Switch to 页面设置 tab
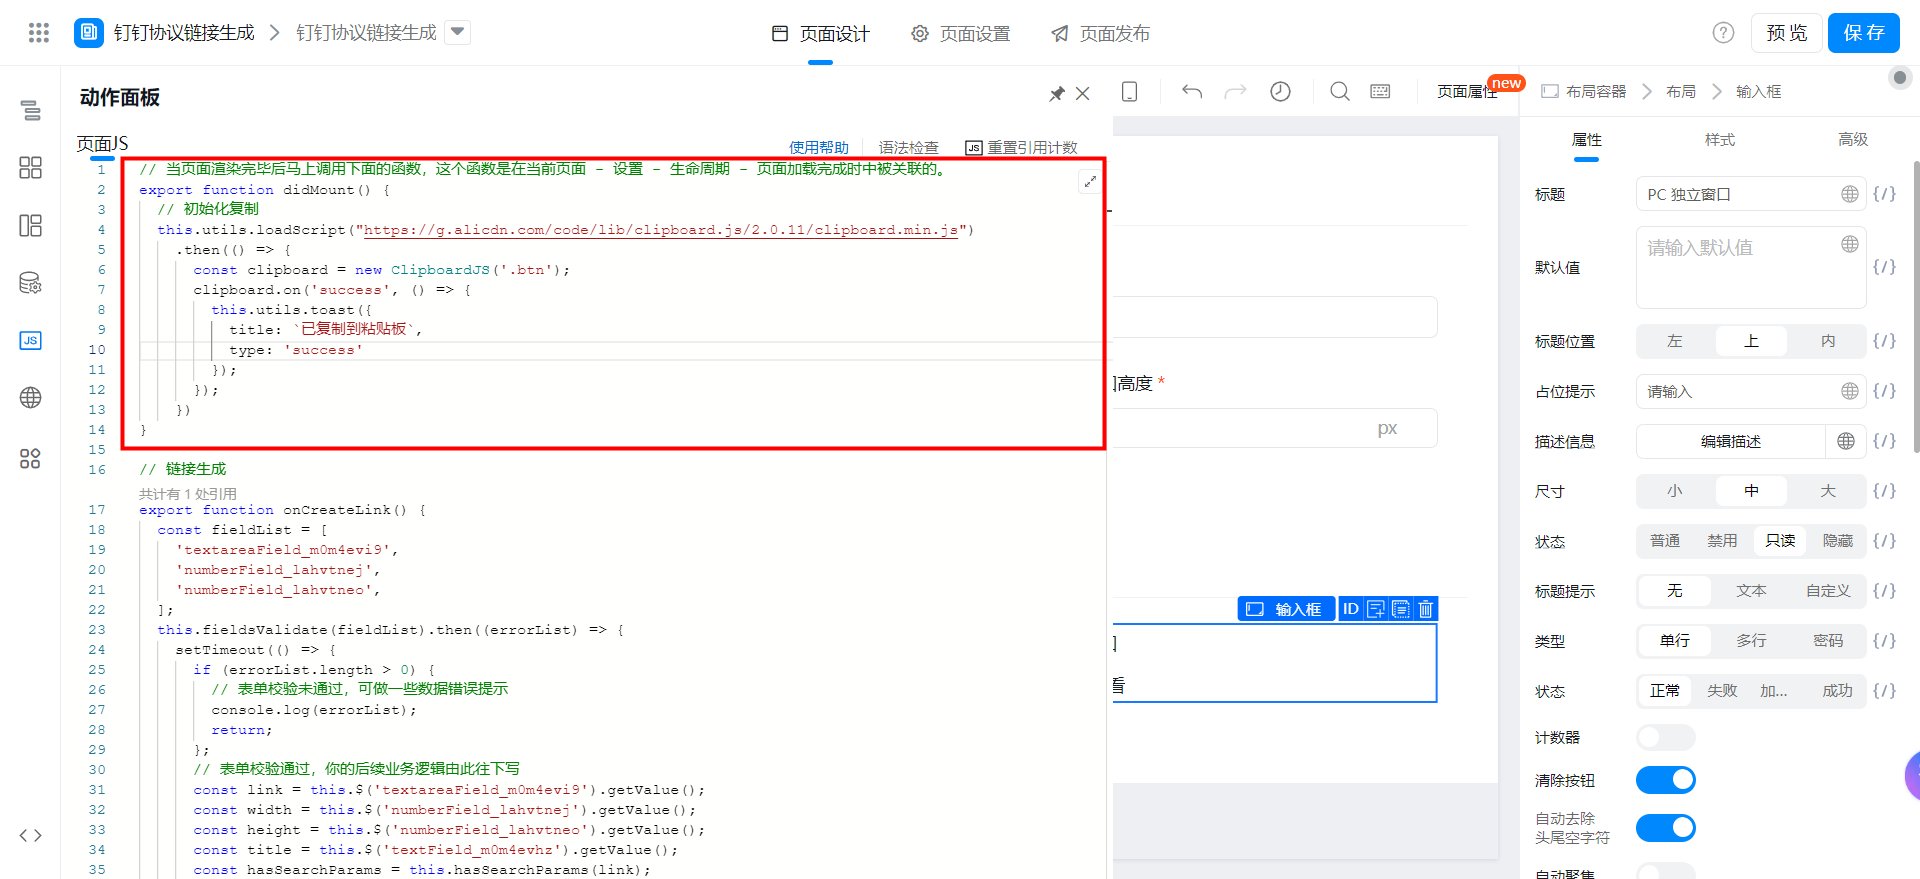1920x879 pixels. pyautogui.click(x=961, y=34)
